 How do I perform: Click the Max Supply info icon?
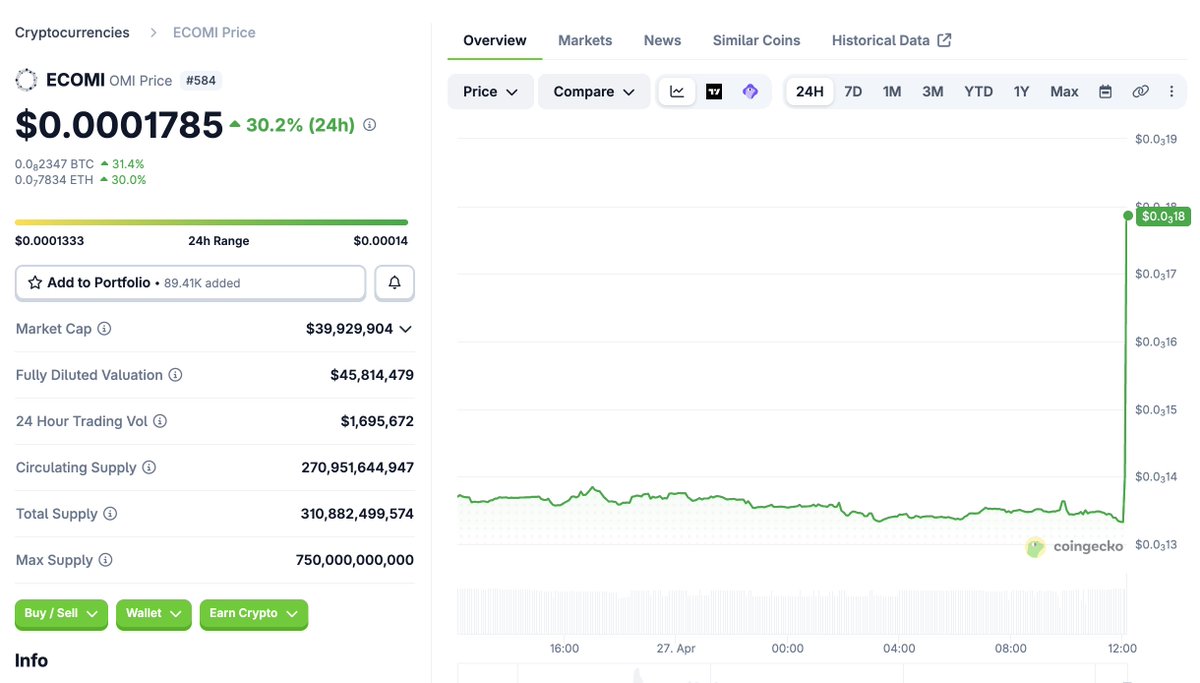click(x=105, y=560)
